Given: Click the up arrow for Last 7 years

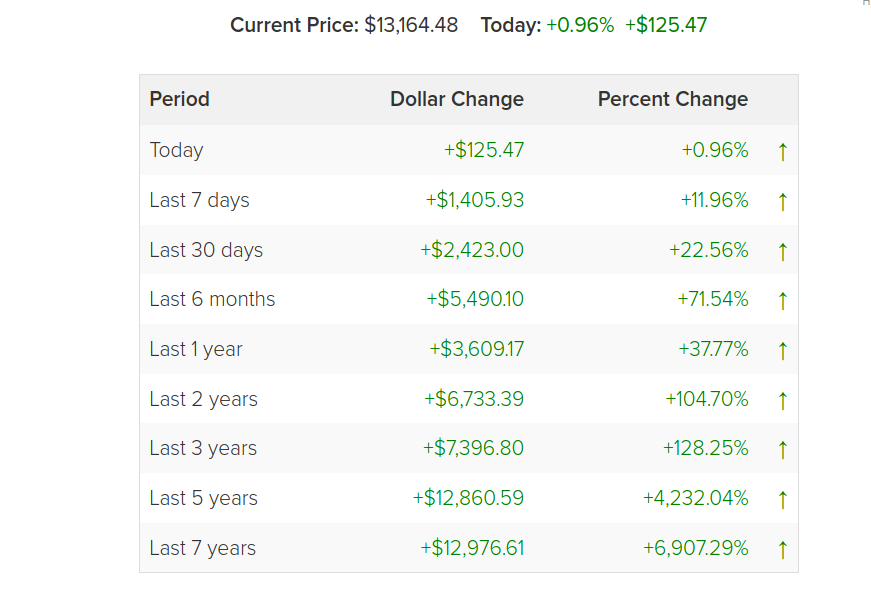Looking at the screenshot, I should (782, 549).
